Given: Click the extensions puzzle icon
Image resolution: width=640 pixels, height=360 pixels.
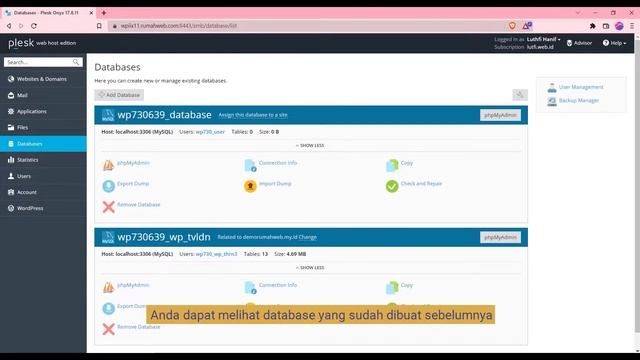Looking at the screenshot, I should coord(593,26).
